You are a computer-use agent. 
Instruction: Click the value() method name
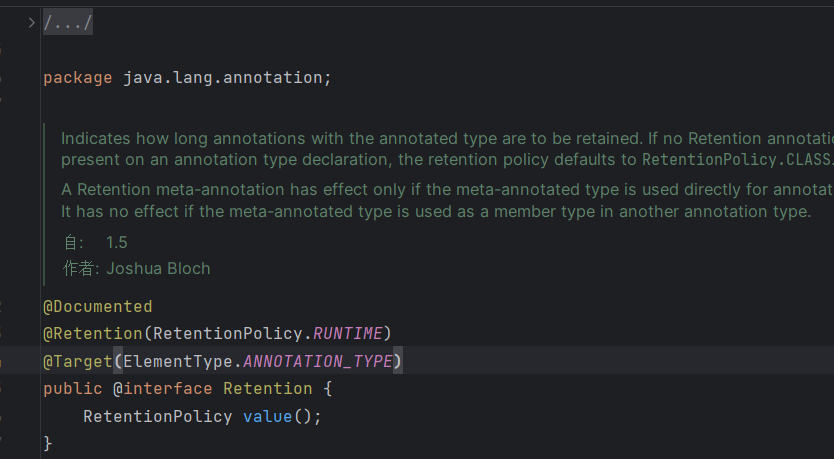pos(267,416)
